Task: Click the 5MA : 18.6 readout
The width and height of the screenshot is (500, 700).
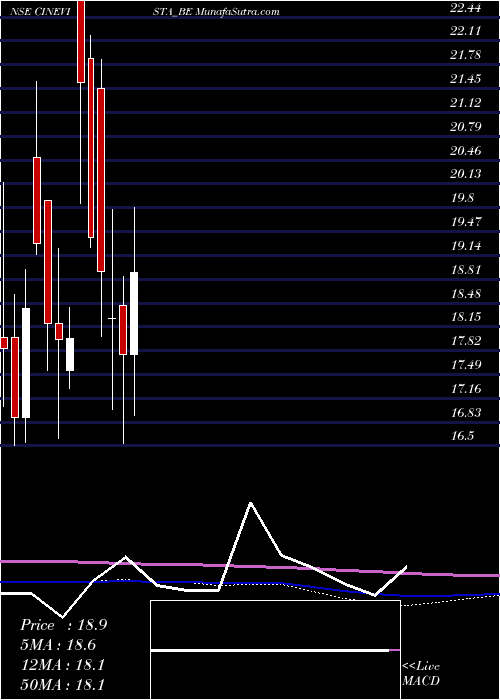Action: pyautogui.click(x=58, y=645)
